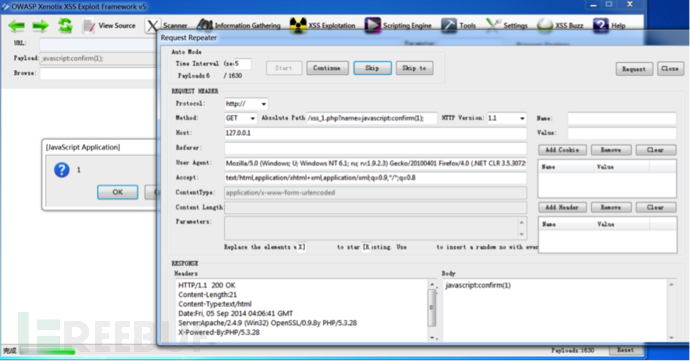Screen dimensions: 690x361
Task: Open the Settings menu
Action: [x=506, y=26]
